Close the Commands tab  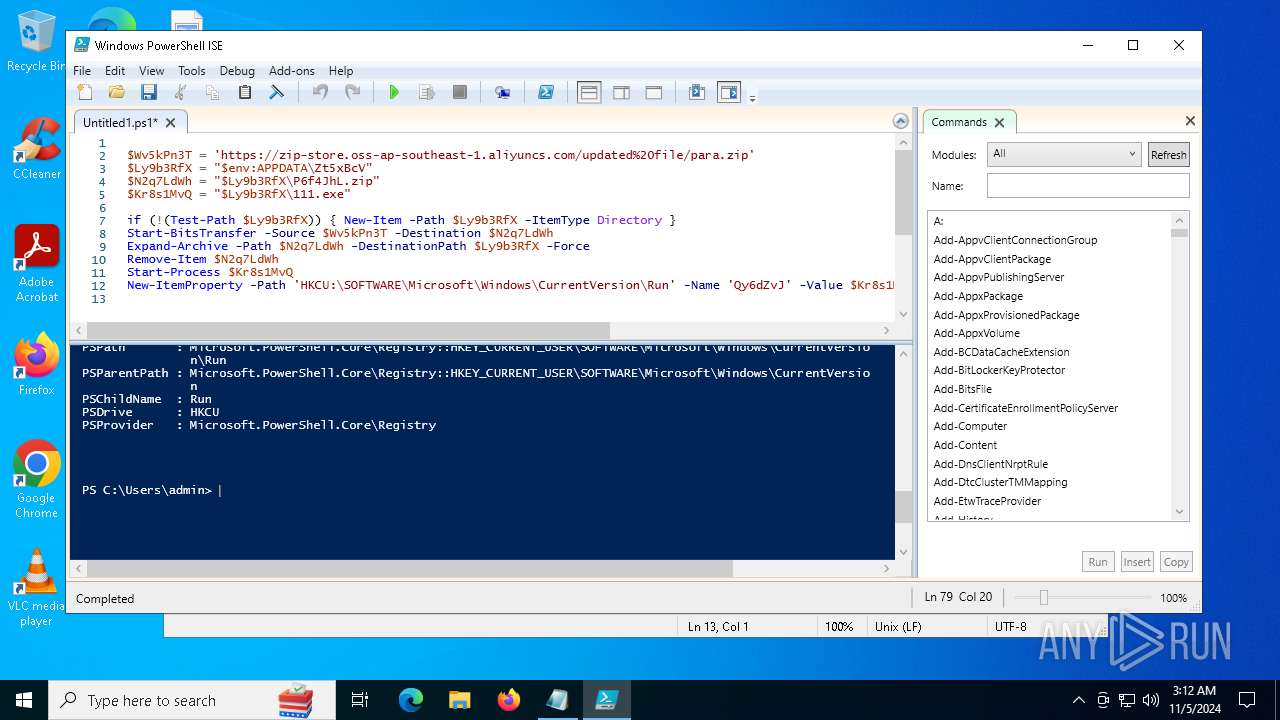tap(999, 122)
